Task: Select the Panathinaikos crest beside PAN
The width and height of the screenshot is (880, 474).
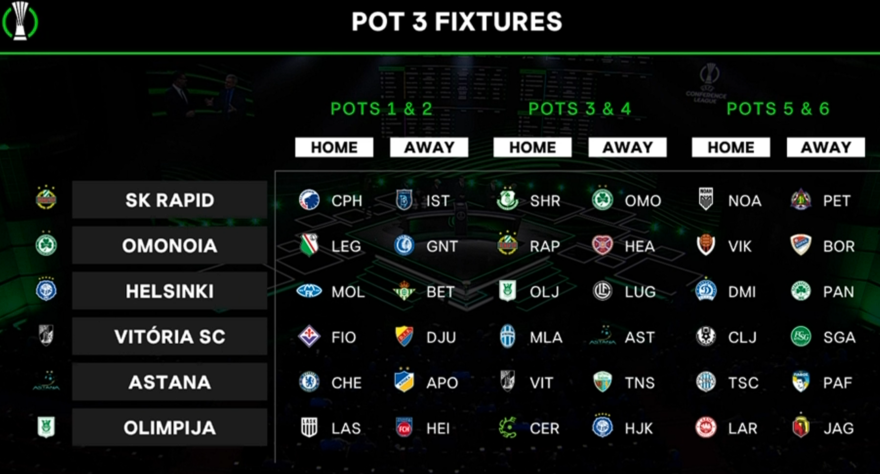Action: coord(800,291)
